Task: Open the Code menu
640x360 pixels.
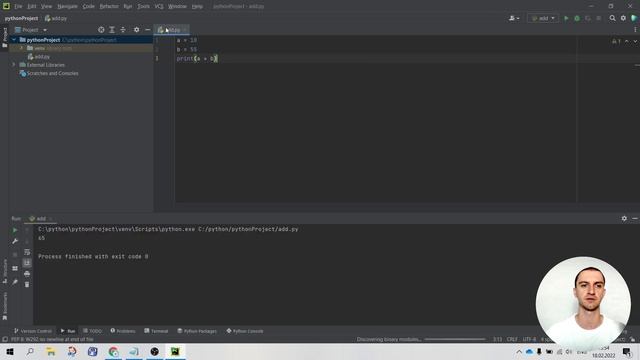Action: 89,7
